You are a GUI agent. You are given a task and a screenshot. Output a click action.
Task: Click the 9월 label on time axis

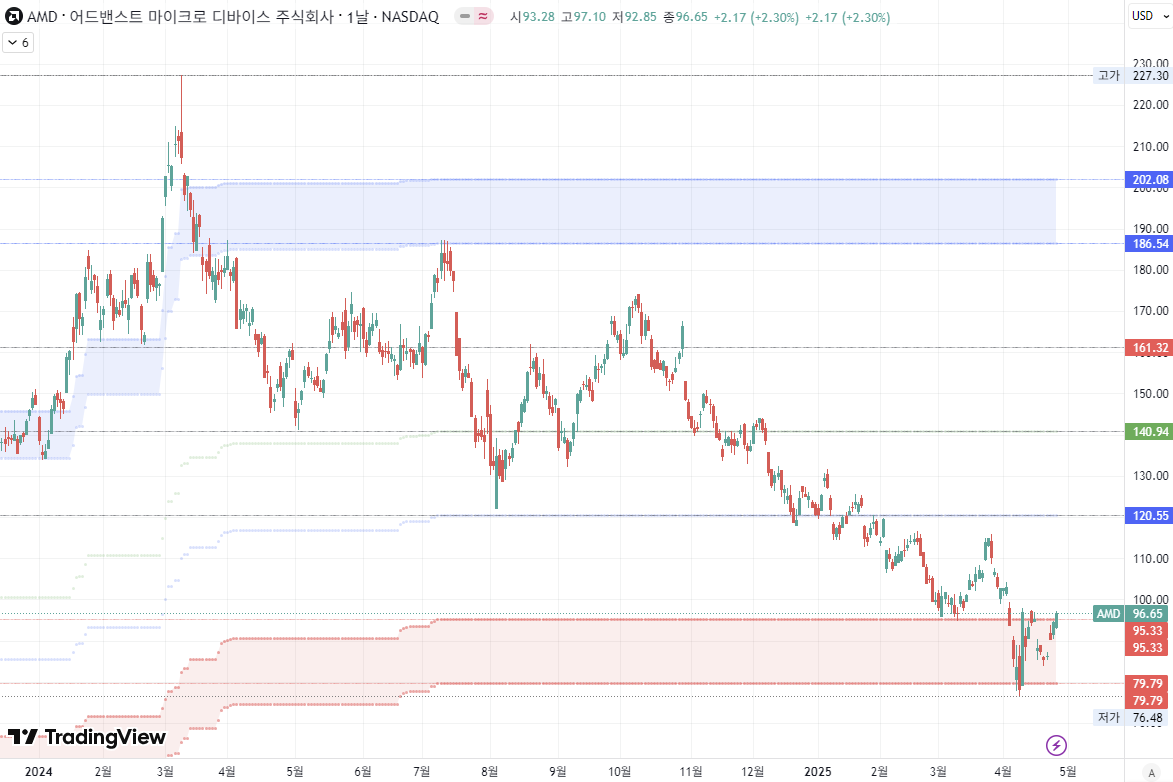click(x=557, y=772)
